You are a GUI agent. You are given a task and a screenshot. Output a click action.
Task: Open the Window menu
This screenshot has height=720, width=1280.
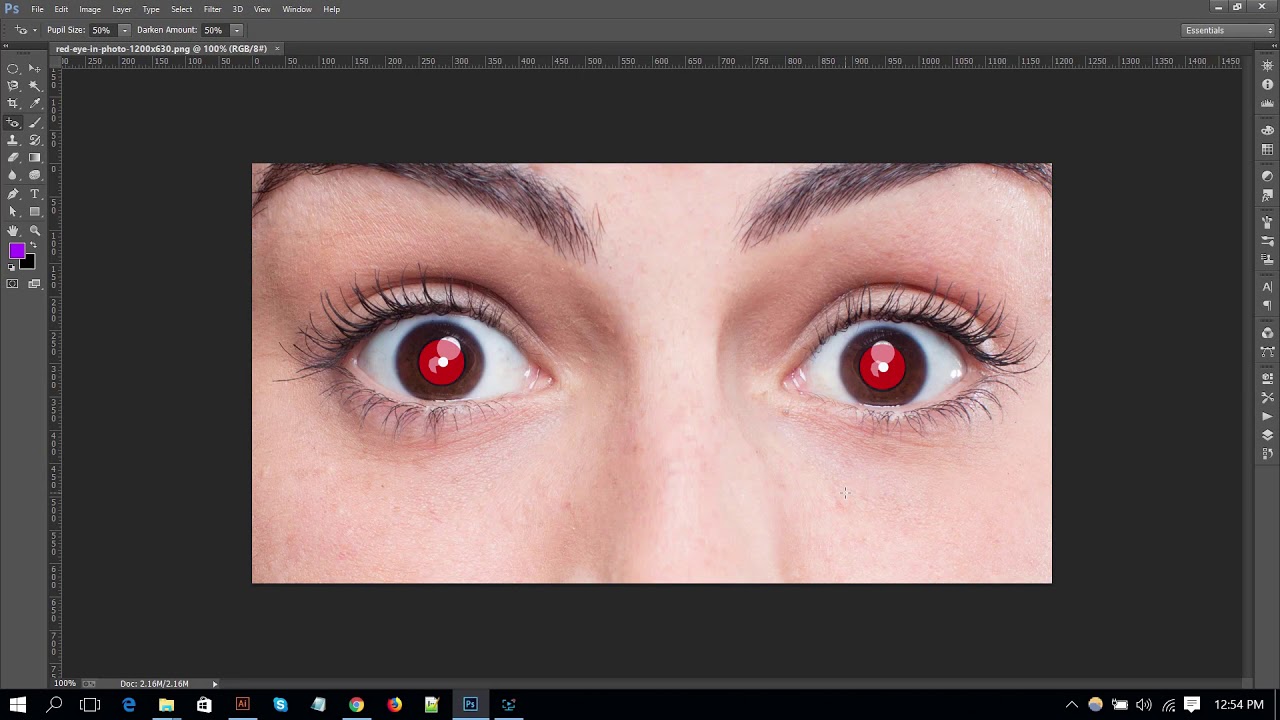tap(297, 9)
